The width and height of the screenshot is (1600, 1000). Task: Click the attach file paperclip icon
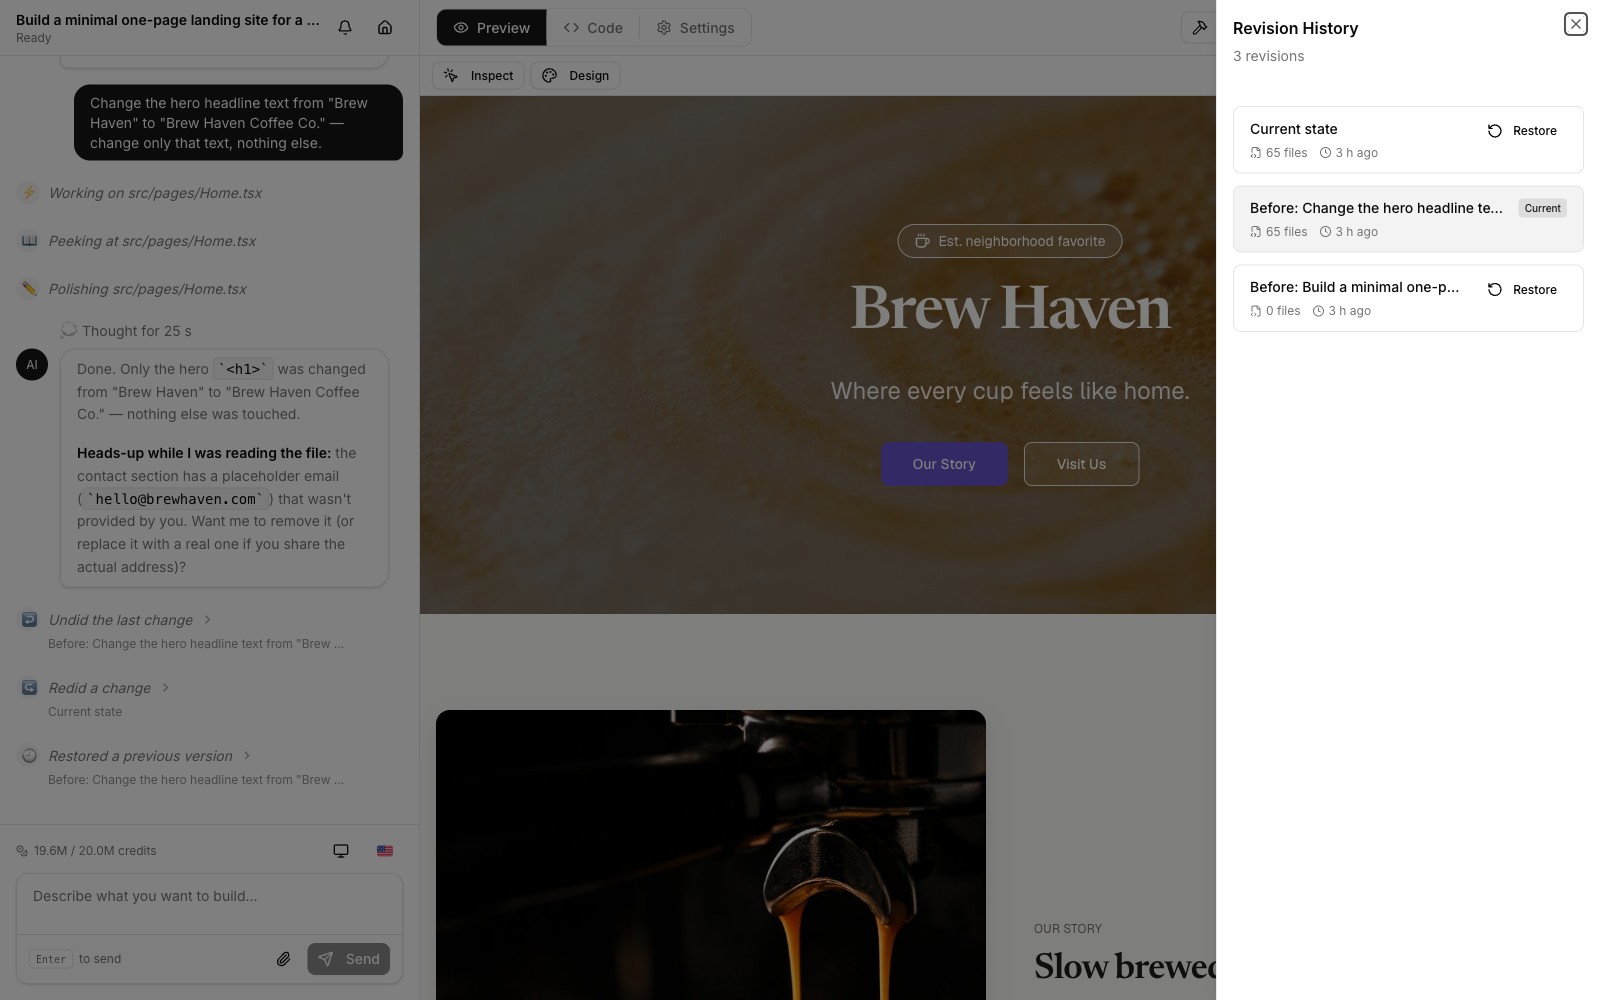284,959
